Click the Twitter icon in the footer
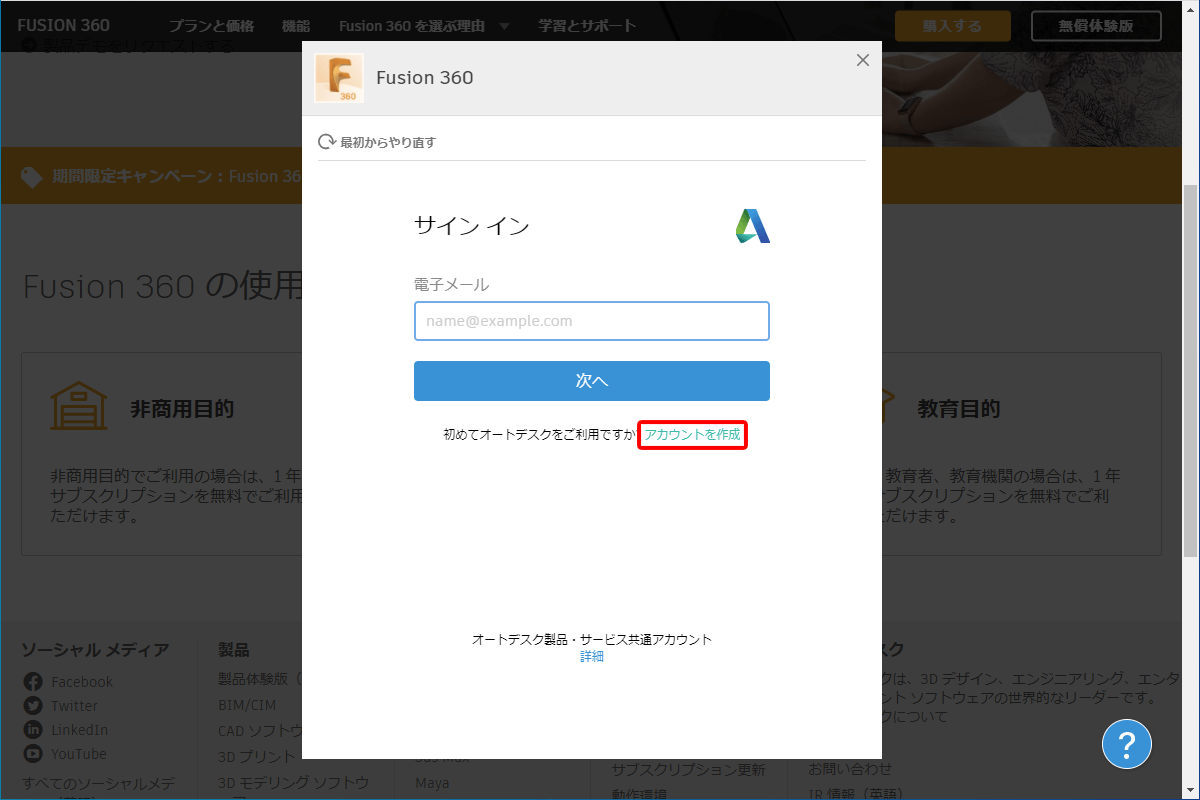The width and height of the screenshot is (1200, 800). (x=33, y=706)
